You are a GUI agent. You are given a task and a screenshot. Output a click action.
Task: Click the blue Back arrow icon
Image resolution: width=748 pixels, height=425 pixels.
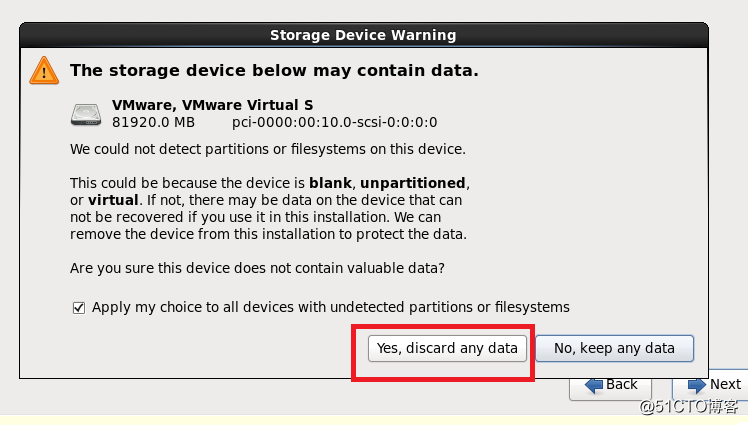pyautogui.click(x=594, y=385)
